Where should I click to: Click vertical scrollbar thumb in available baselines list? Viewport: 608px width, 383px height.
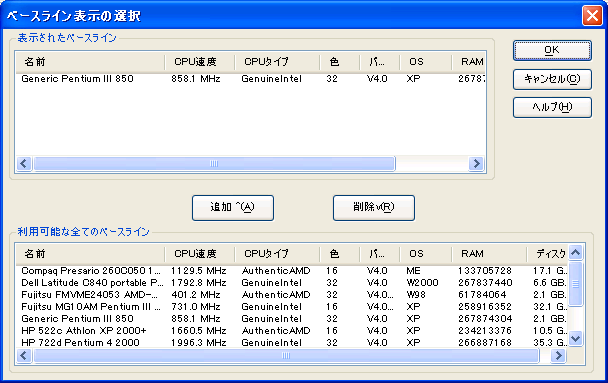tap(575, 284)
